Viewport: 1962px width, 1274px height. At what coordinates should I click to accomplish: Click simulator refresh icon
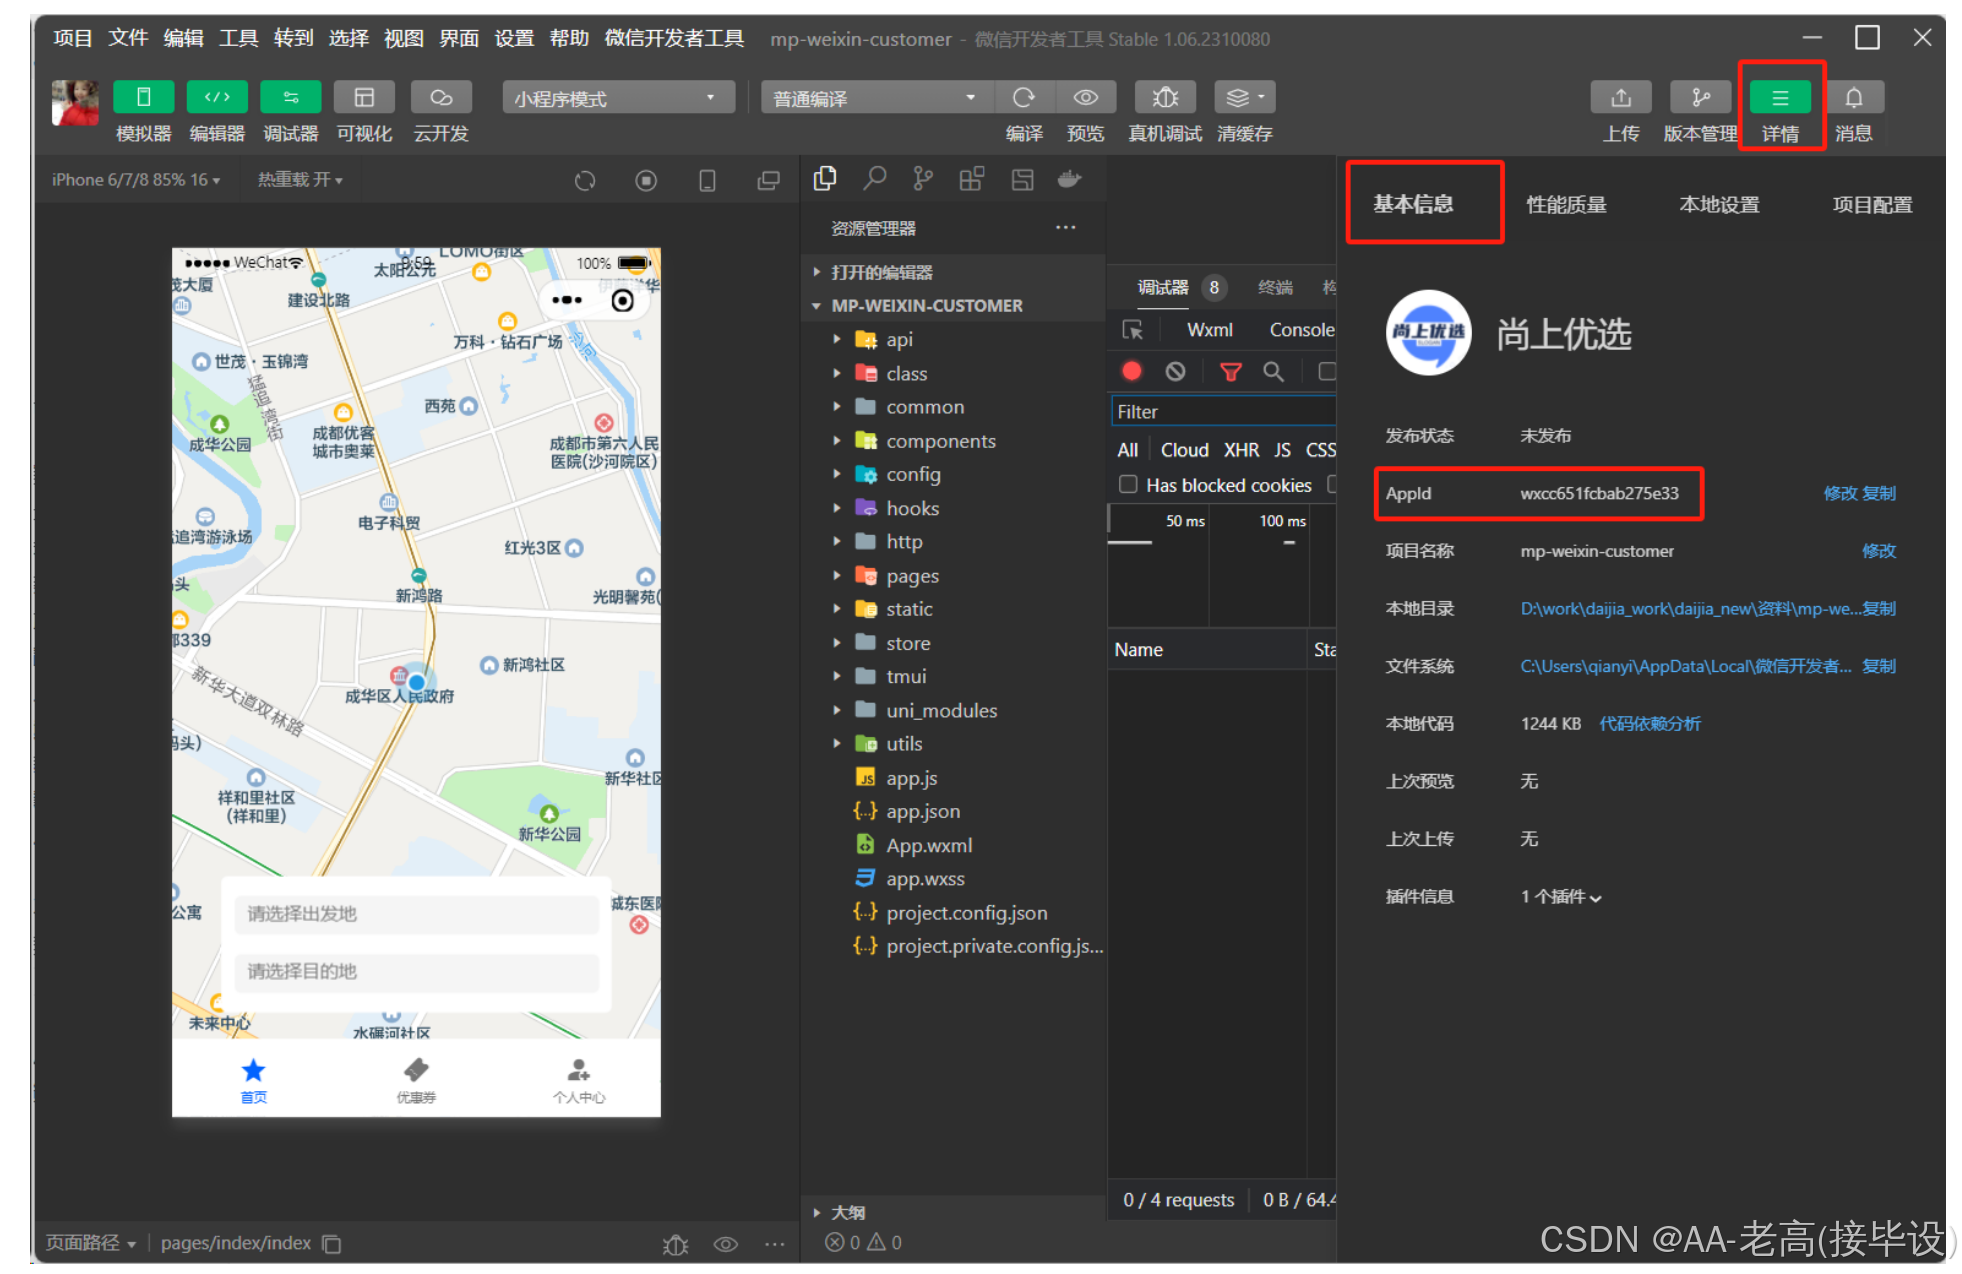click(585, 180)
